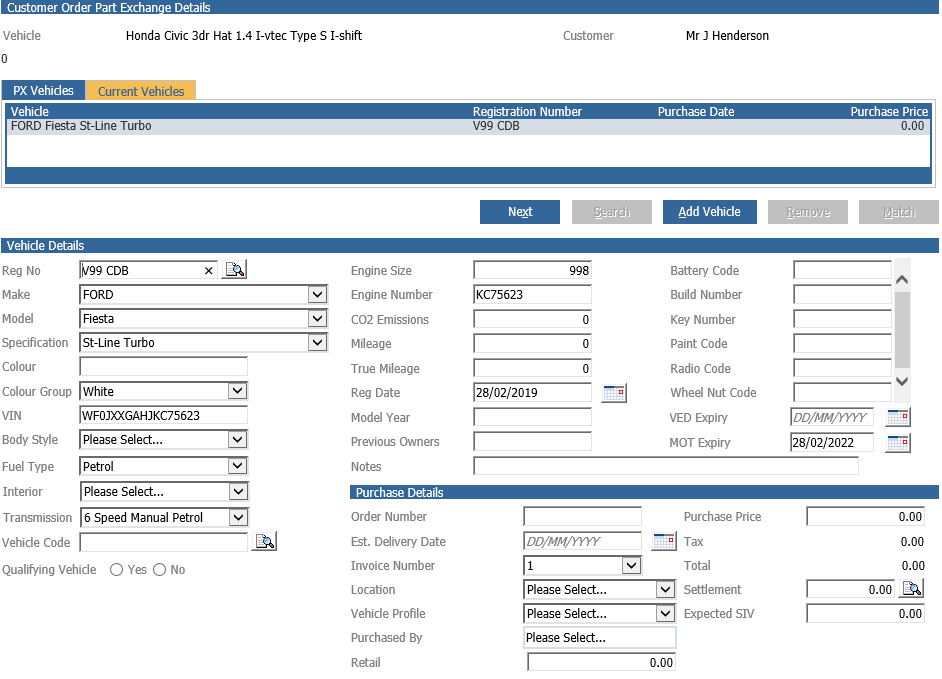Open the Reg Date calendar picker

(x=614, y=393)
